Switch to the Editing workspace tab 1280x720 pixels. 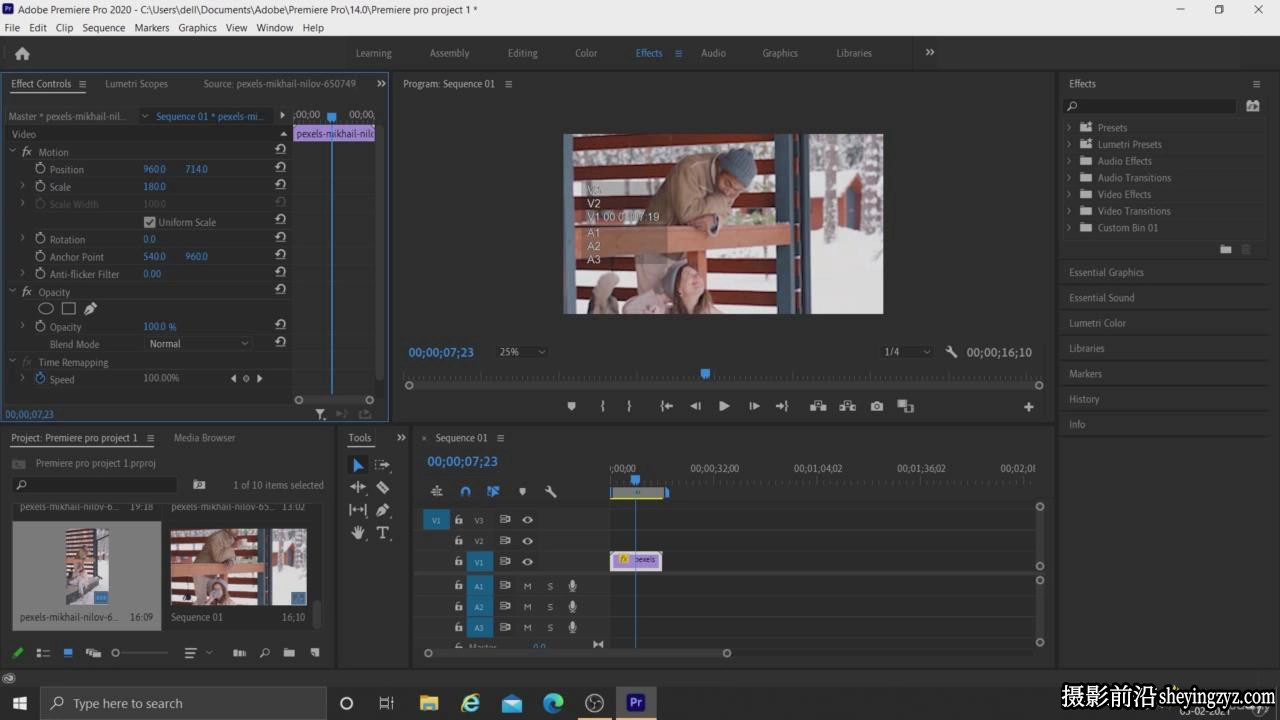(522, 53)
